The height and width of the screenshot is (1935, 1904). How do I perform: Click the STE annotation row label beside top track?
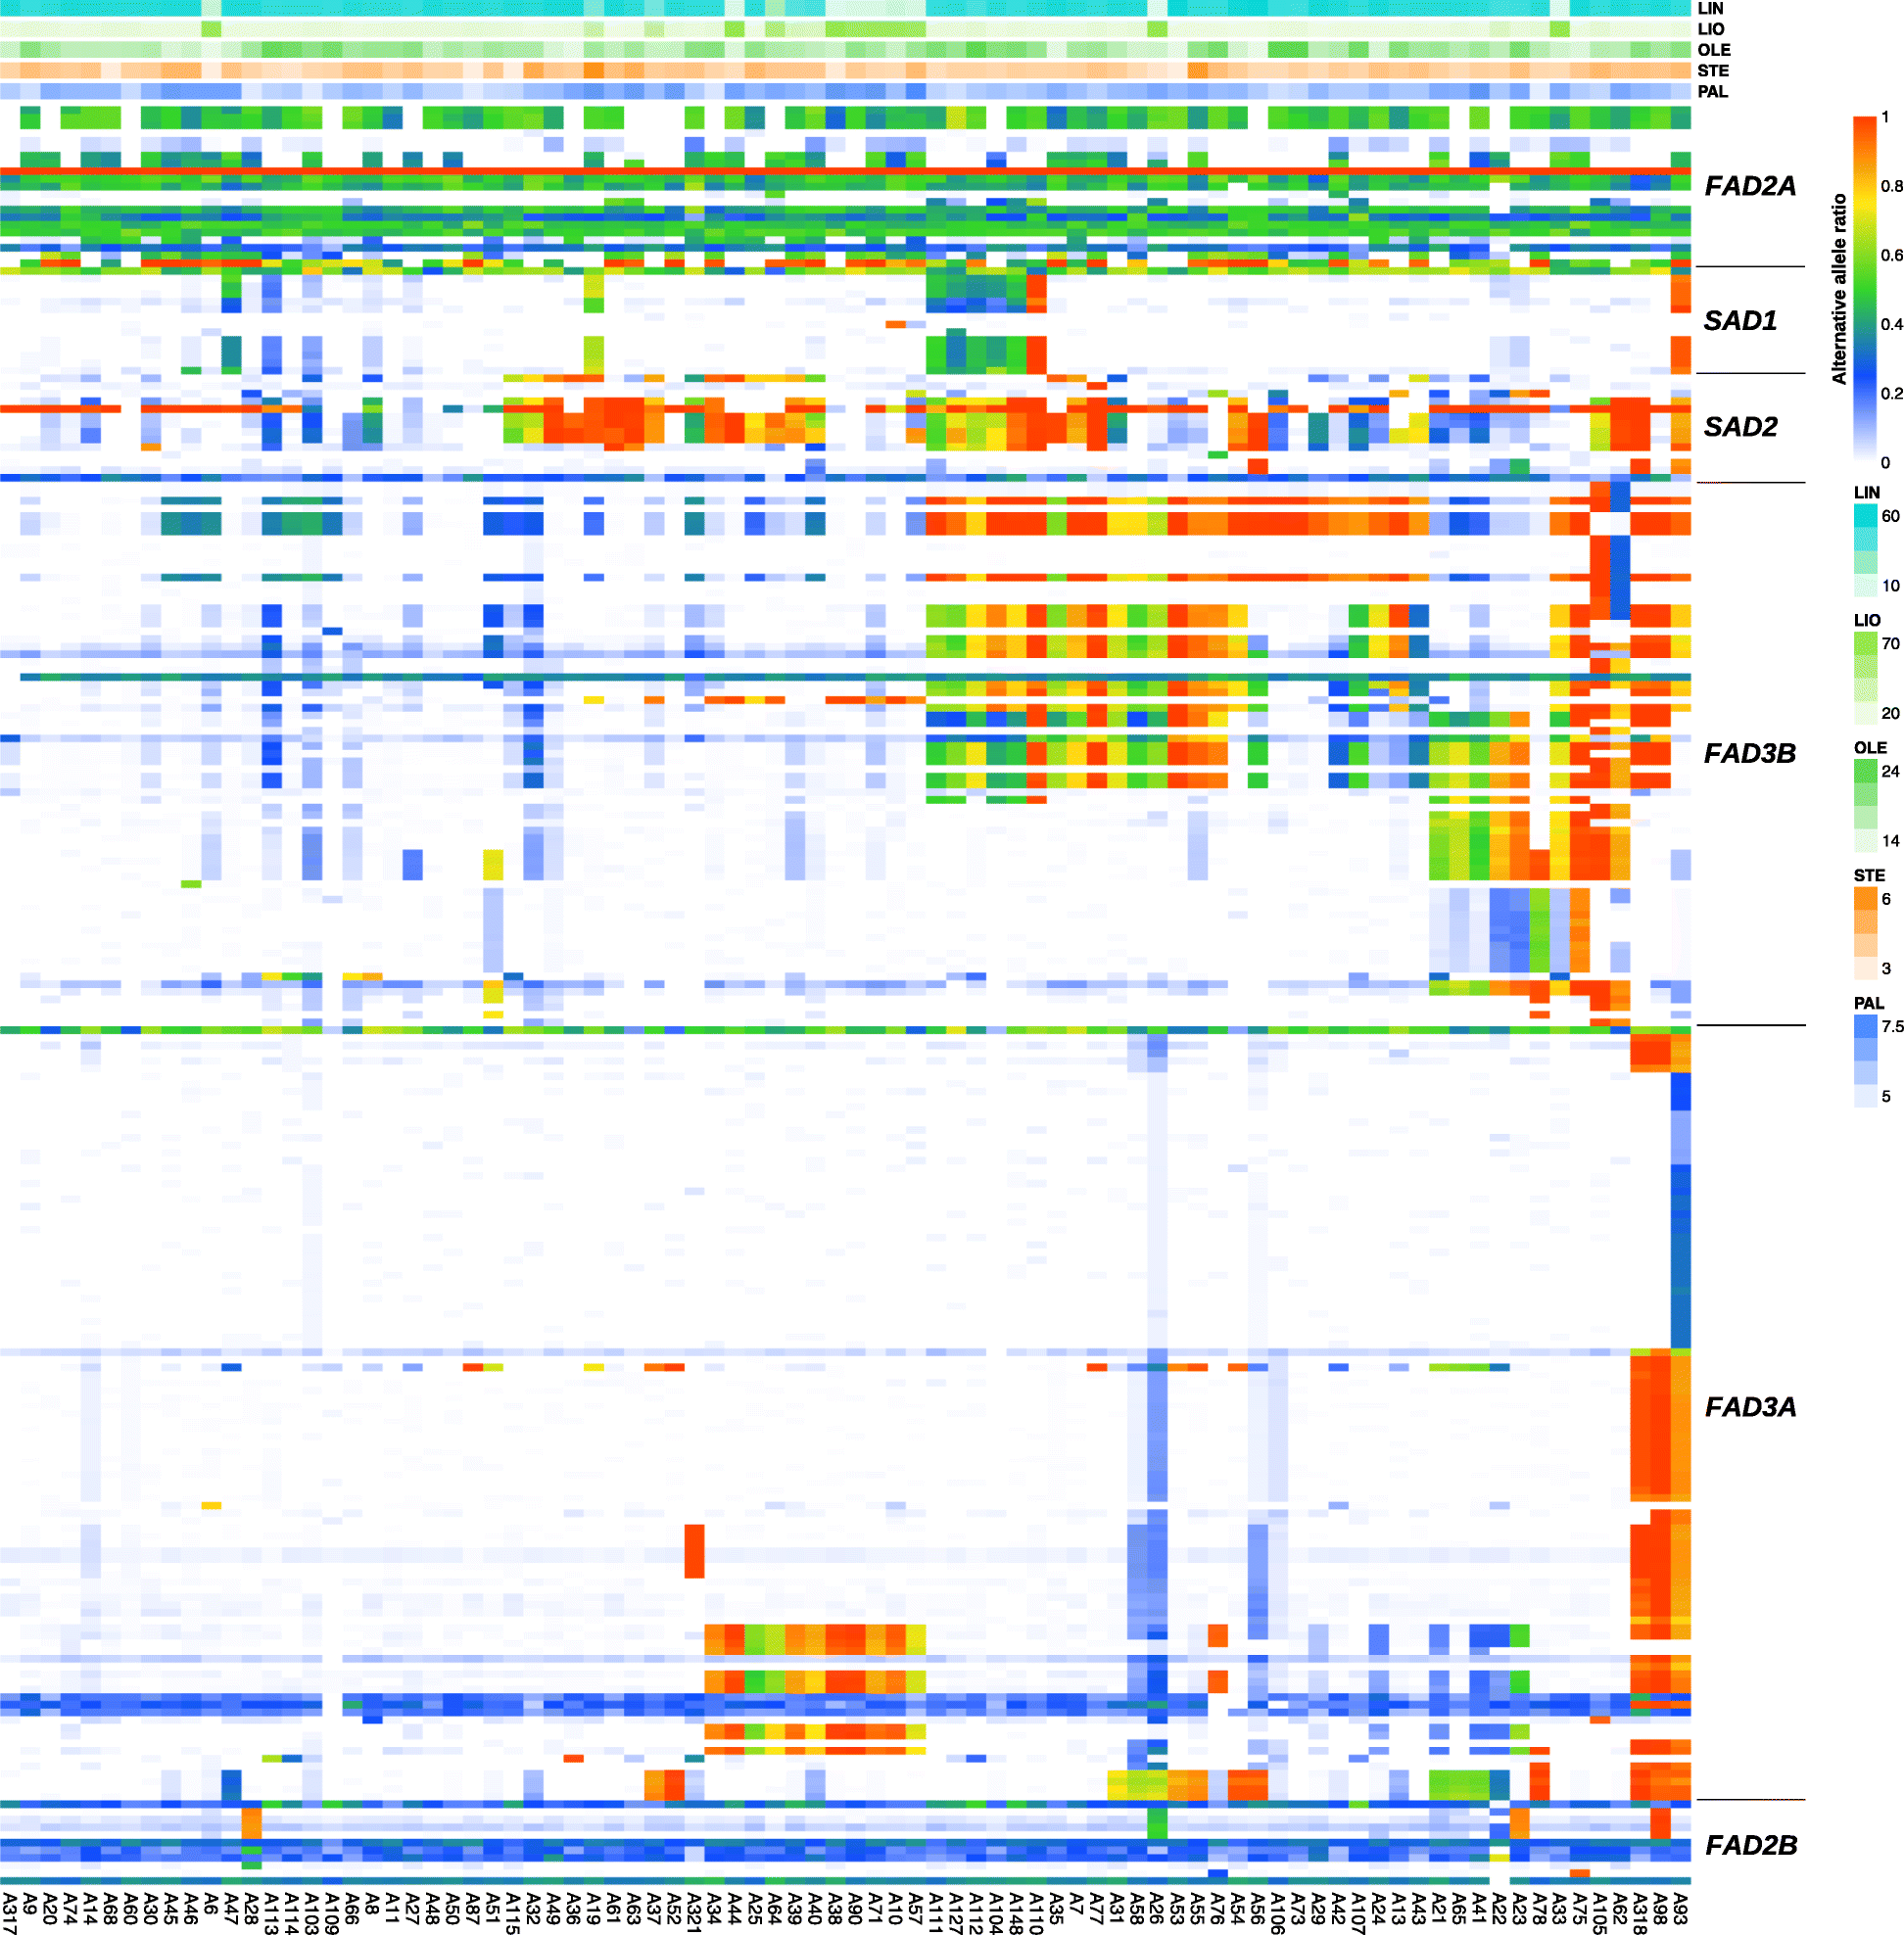coord(1713,71)
